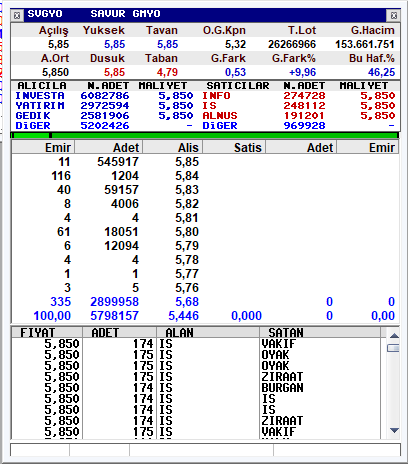This screenshot has width=408, height=464.
Task: Select the bid price 5,81
Action: click(x=187, y=218)
